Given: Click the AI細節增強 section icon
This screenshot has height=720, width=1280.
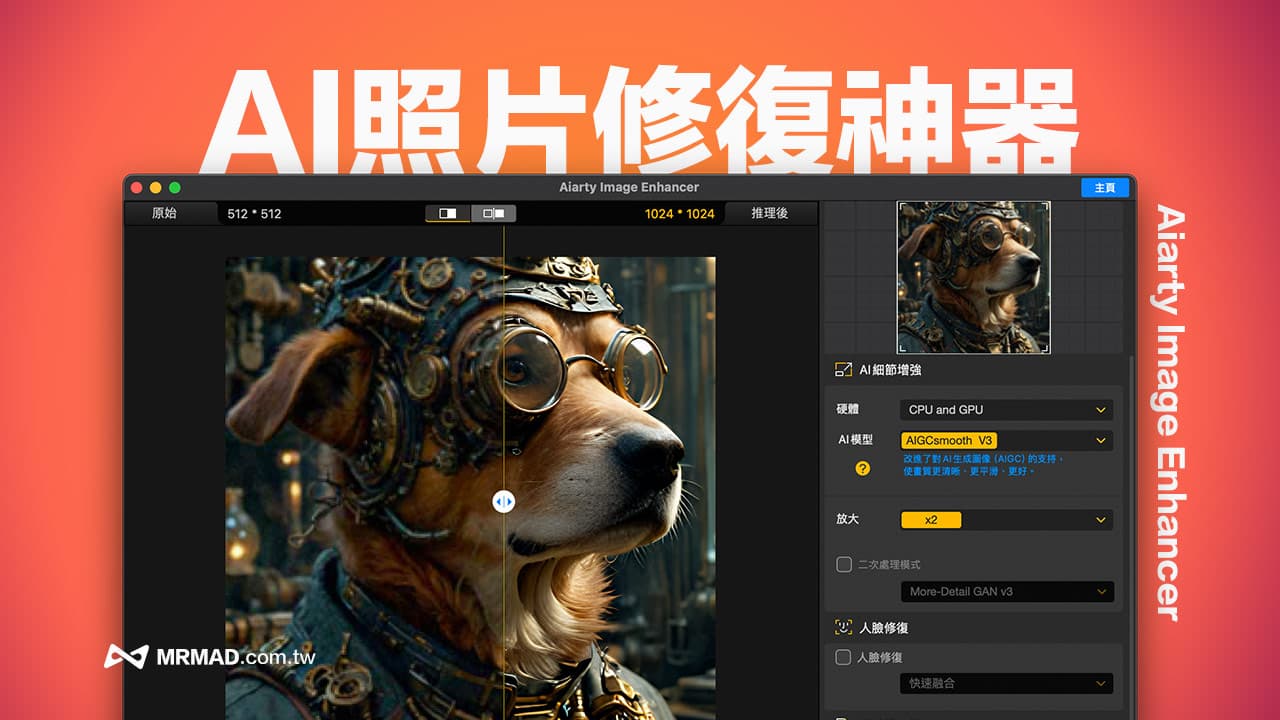Looking at the screenshot, I should (x=843, y=370).
